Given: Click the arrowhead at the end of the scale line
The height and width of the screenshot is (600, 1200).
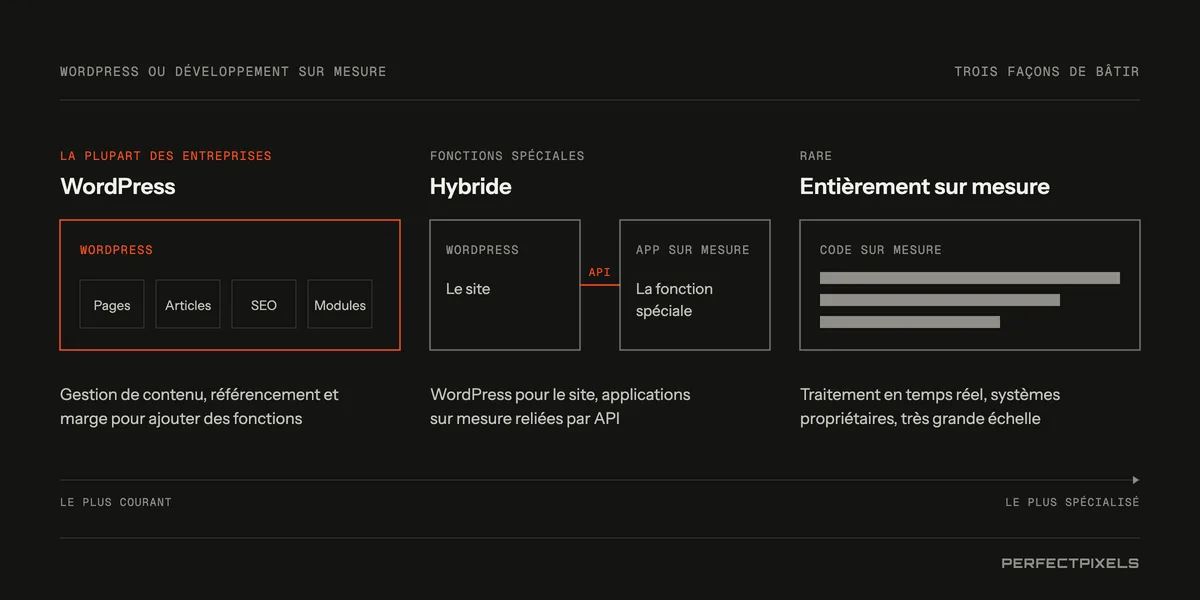Looking at the screenshot, I should pos(1136,480).
